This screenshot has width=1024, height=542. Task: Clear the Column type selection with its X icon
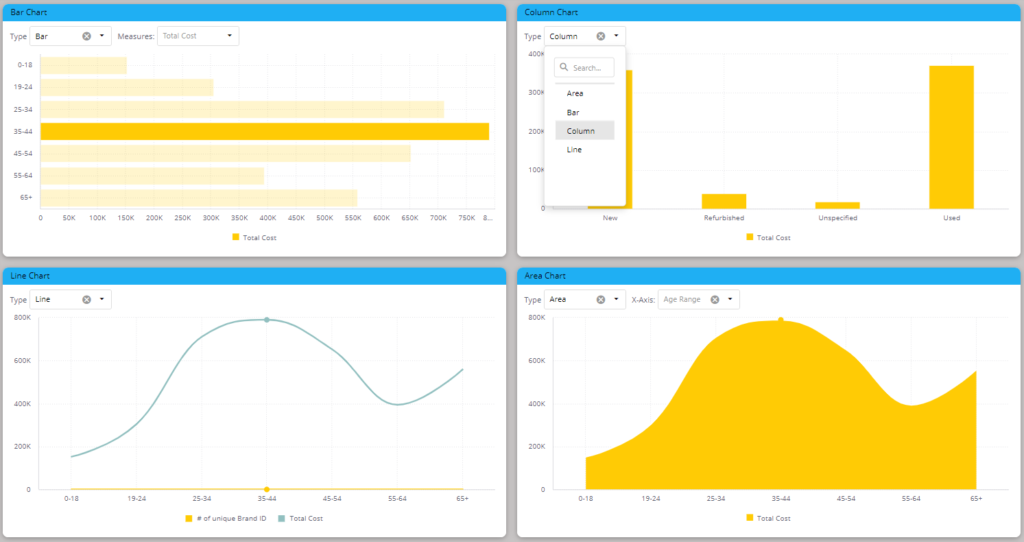tap(601, 36)
